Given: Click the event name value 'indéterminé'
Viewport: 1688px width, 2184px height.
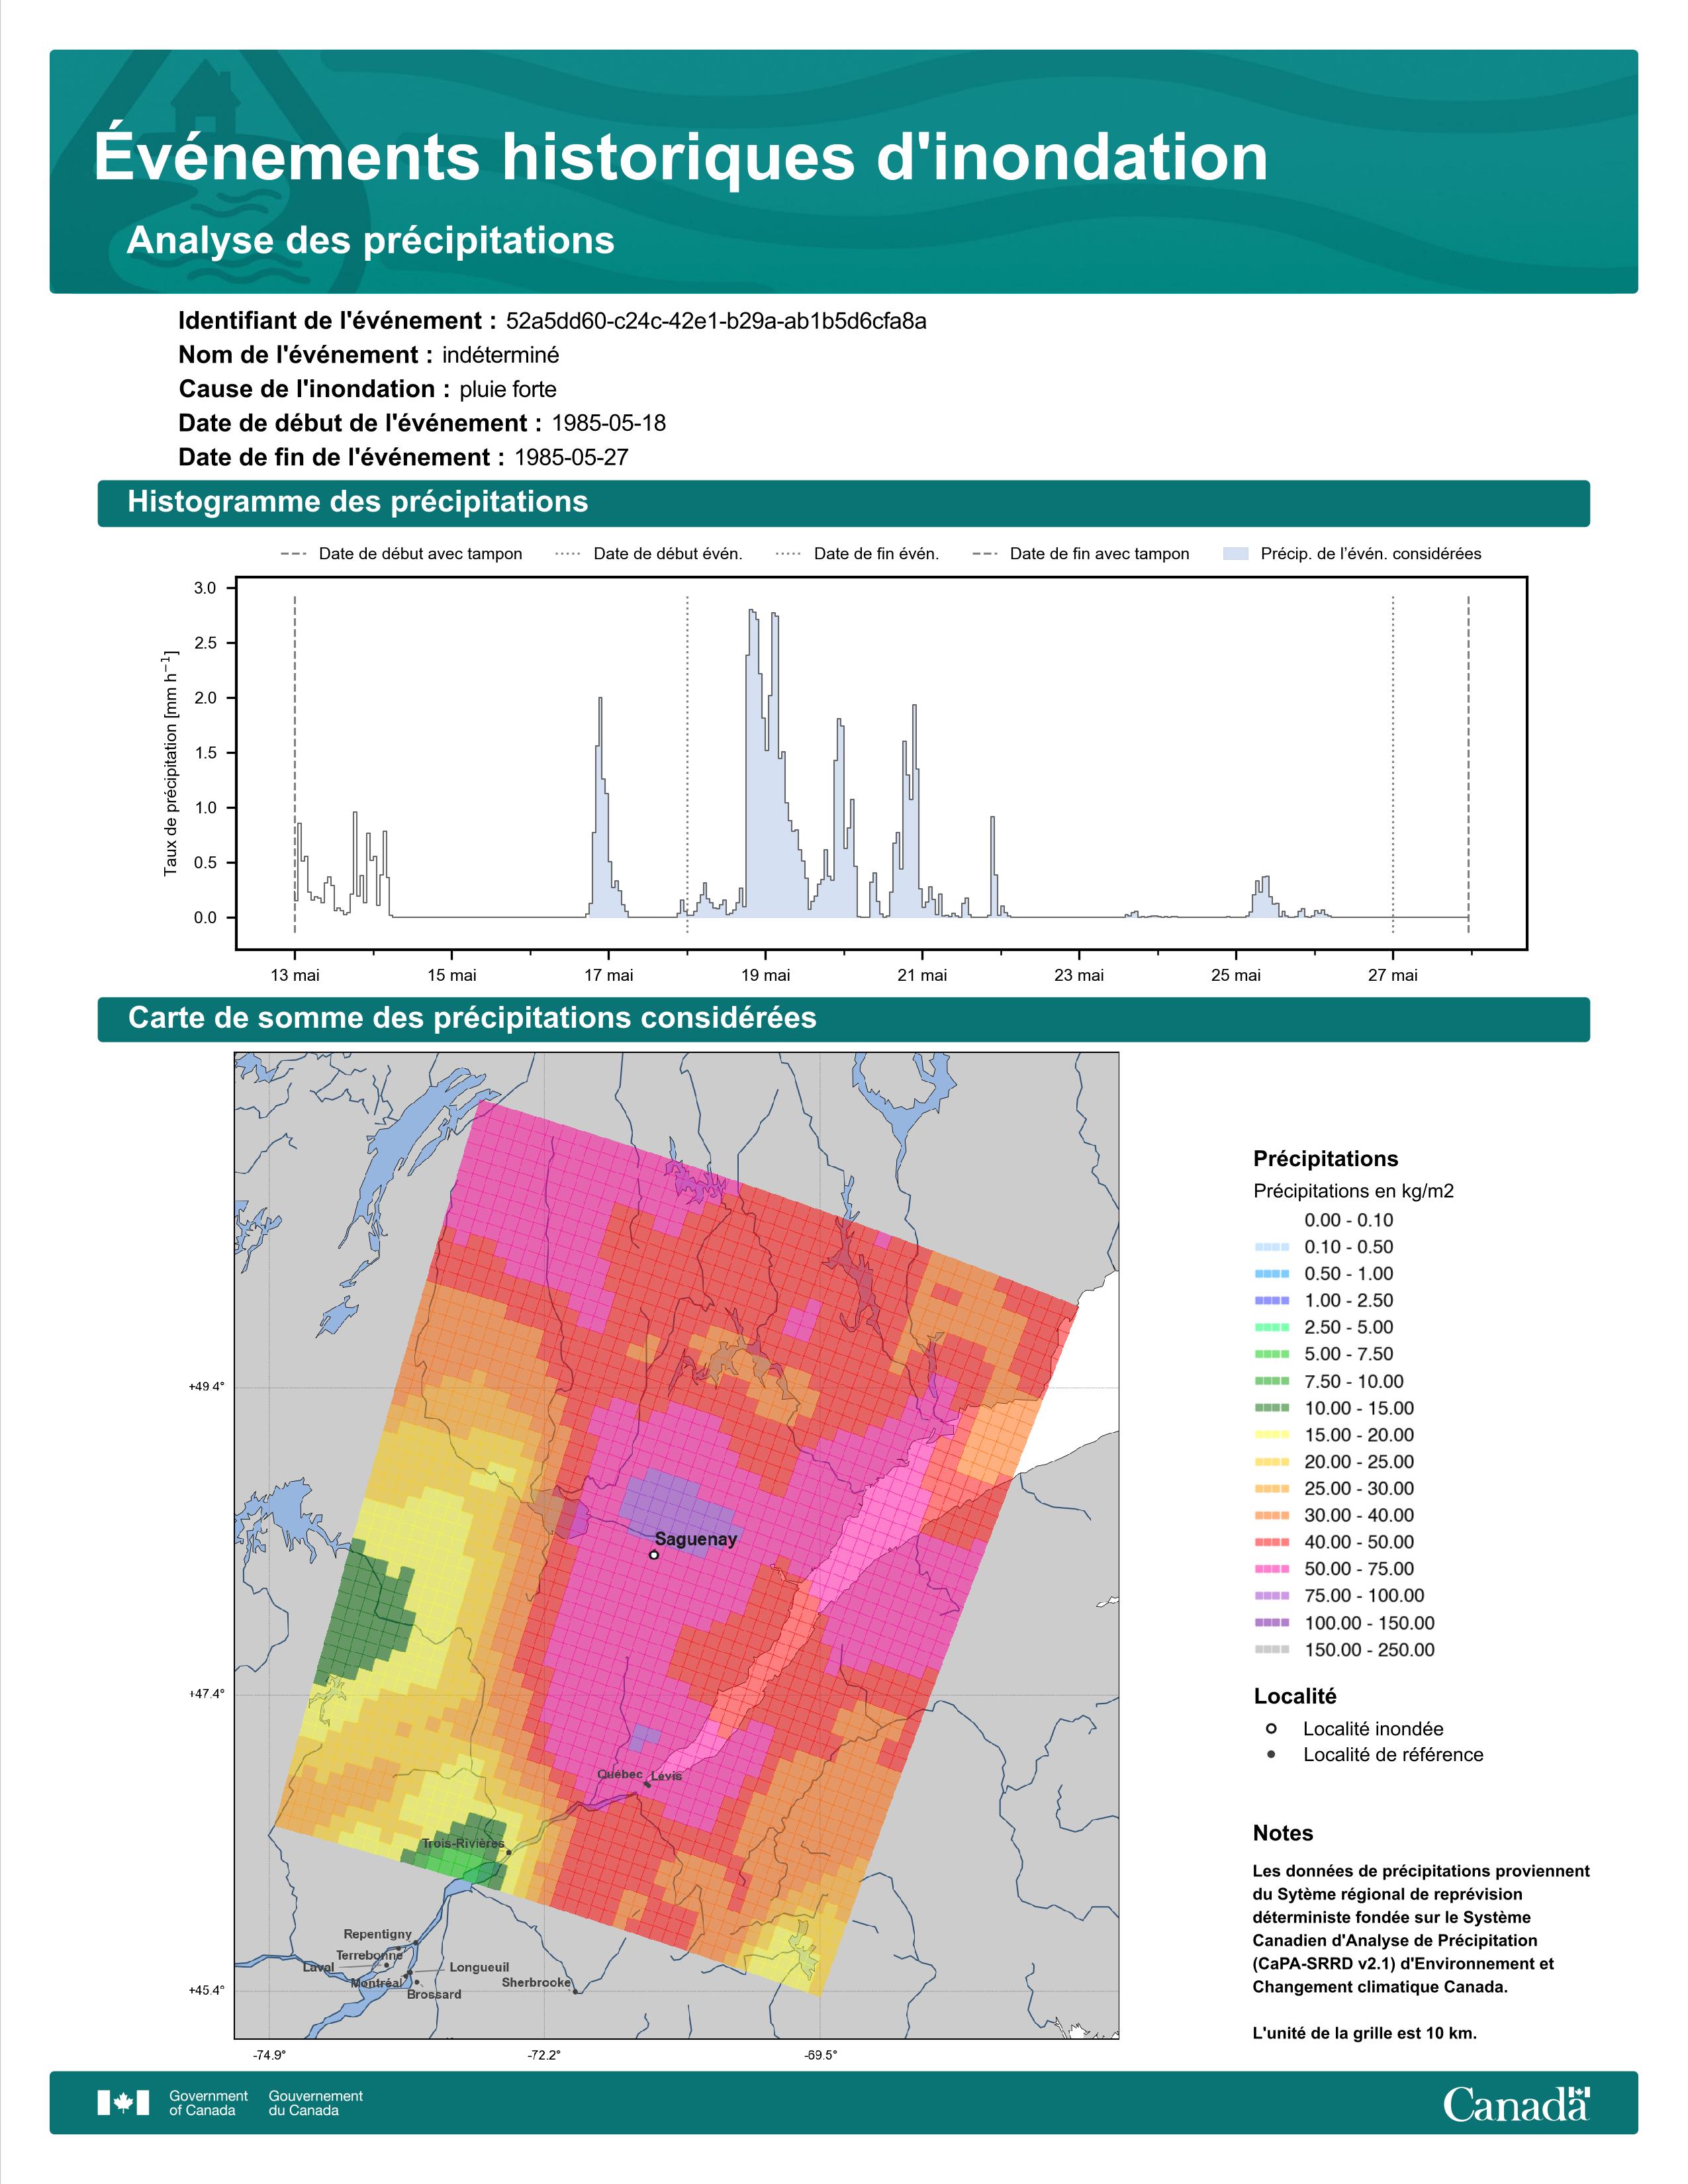Looking at the screenshot, I should pyautogui.click(x=501, y=355).
